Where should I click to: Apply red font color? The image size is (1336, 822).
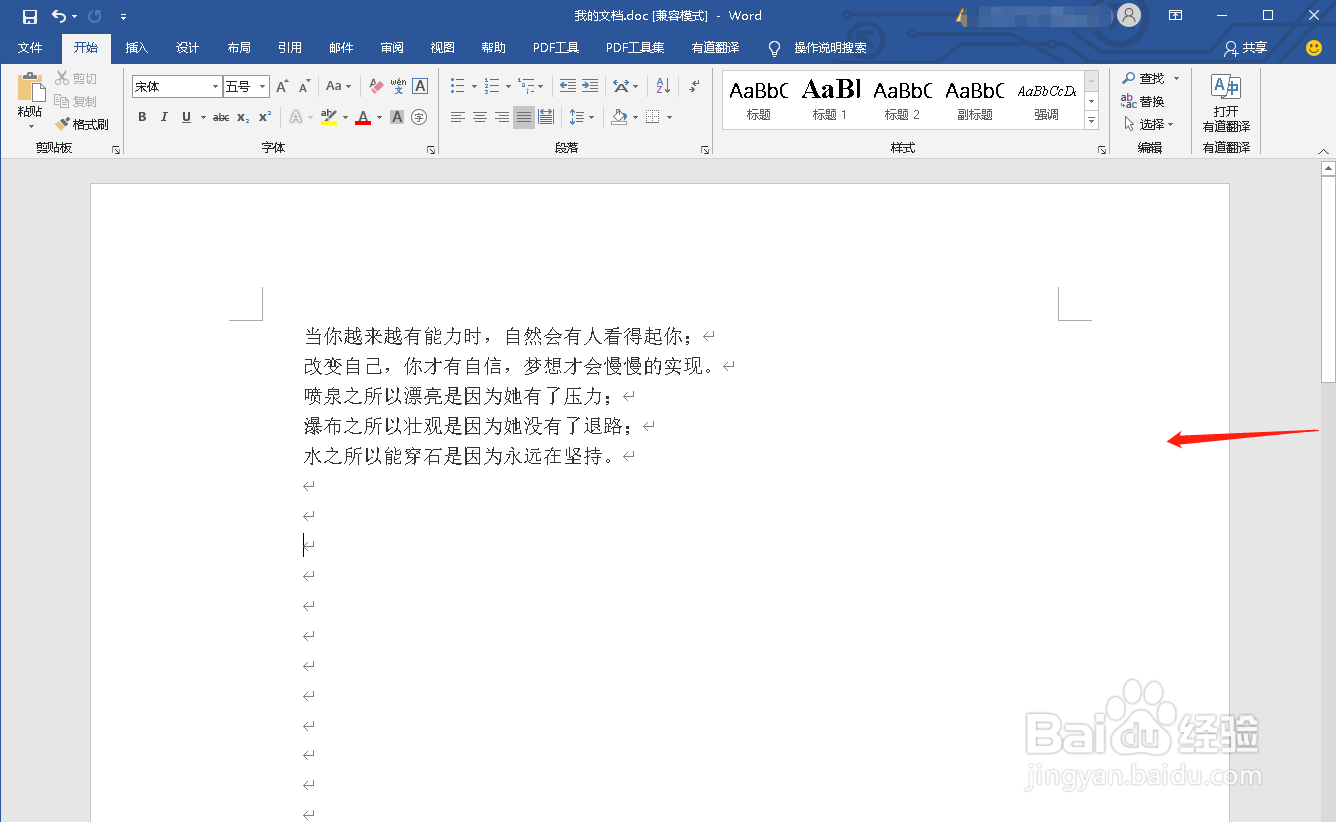coord(363,117)
